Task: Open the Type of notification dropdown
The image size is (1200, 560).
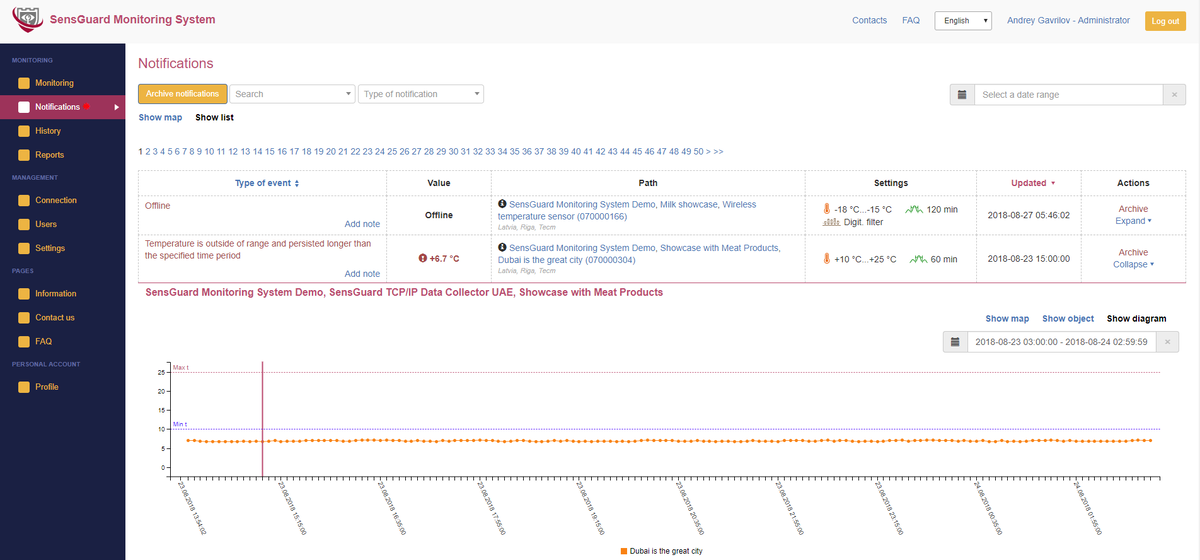Action: click(421, 94)
